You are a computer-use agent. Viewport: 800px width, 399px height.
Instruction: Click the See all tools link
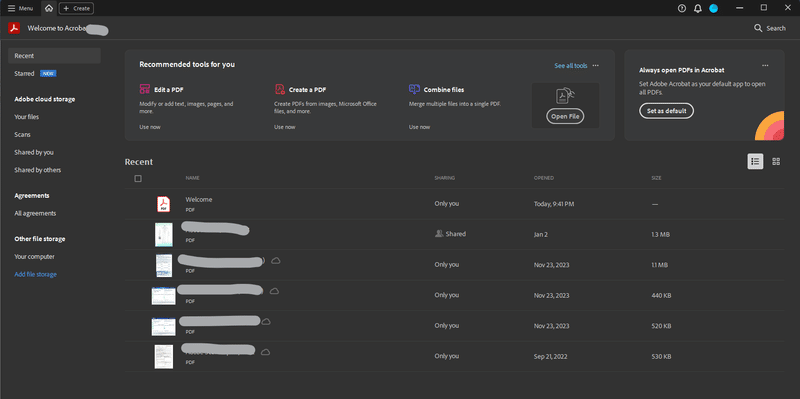[x=570, y=66]
